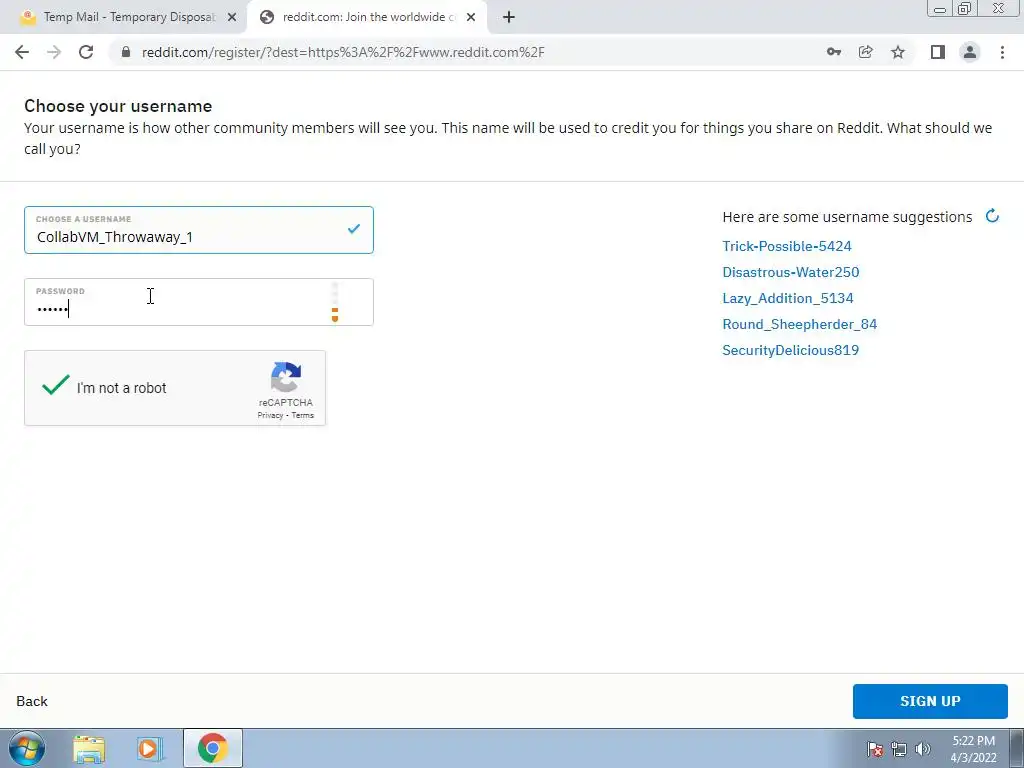Toggle Chrome side panel icon
This screenshot has width=1024, height=768.
coord(938,52)
